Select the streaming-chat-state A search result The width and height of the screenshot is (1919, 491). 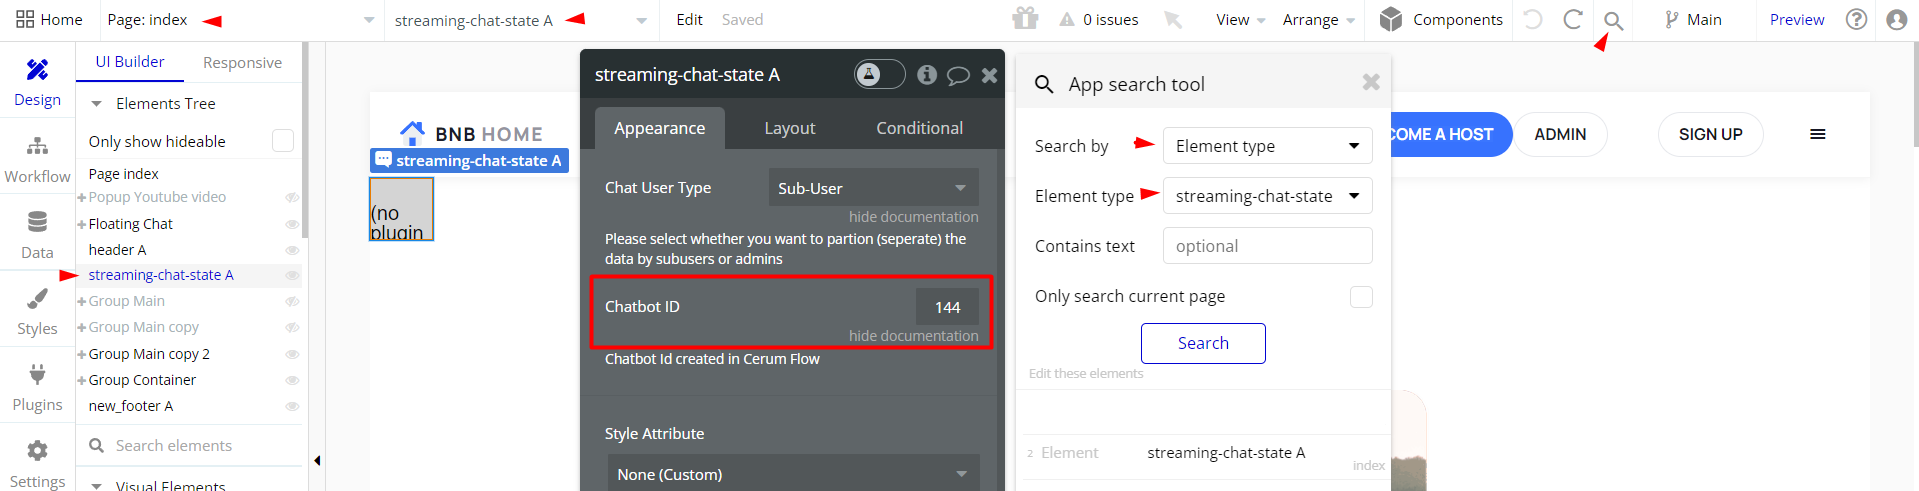(x=1226, y=453)
